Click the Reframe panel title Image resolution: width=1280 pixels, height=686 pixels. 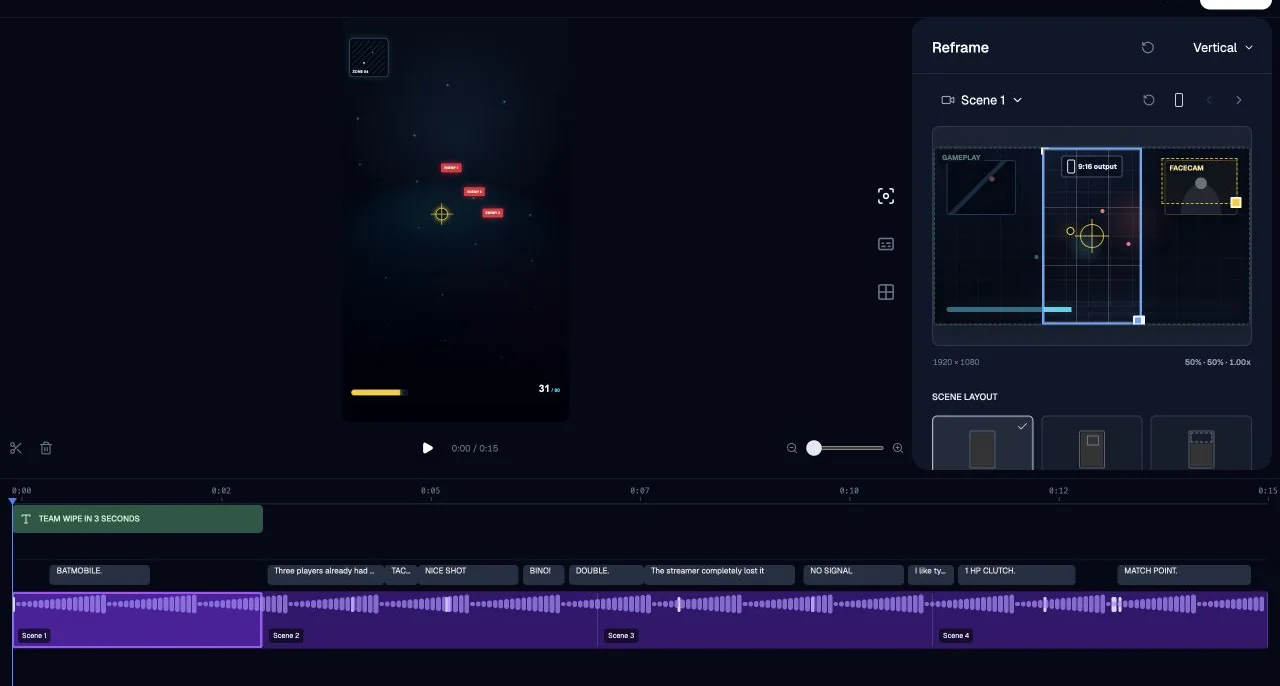pyautogui.click(x=960, y=47)
